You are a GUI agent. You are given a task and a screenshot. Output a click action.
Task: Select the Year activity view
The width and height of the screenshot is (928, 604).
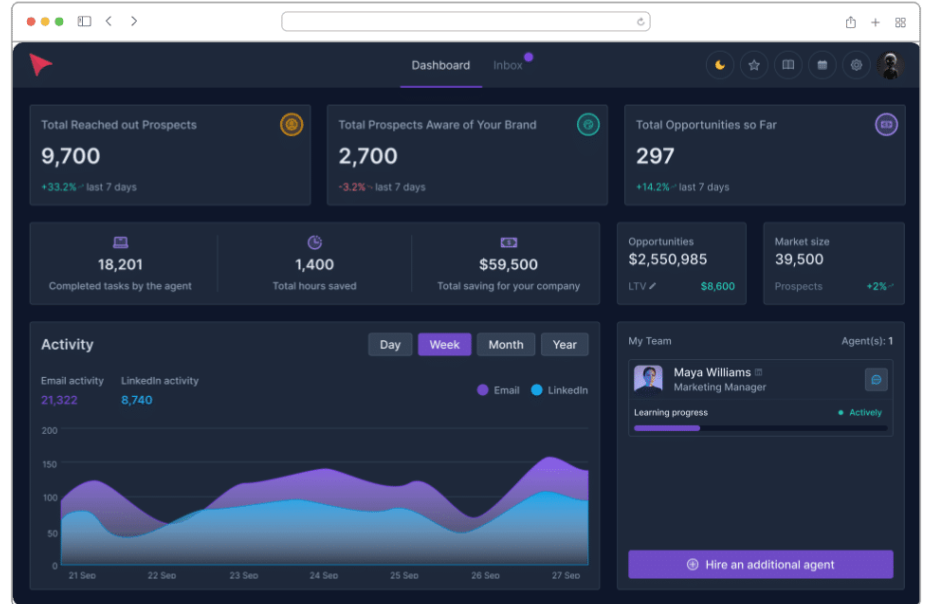coord(564,344)
